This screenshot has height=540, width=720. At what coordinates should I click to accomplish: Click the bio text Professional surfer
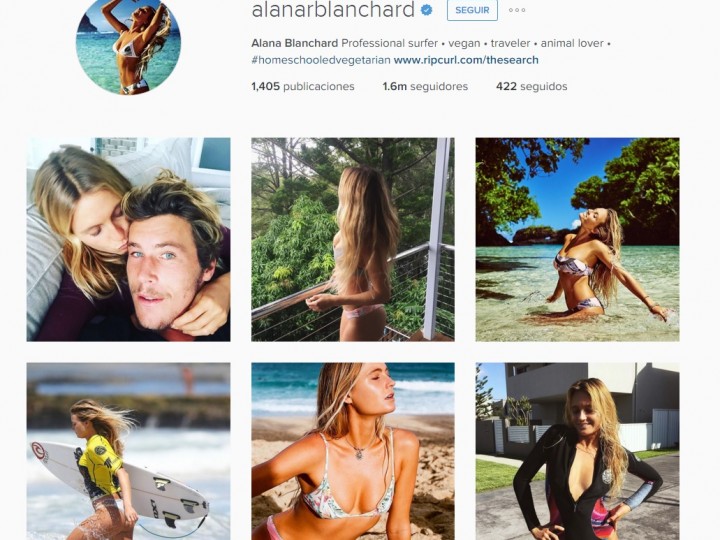pos(389,43)
